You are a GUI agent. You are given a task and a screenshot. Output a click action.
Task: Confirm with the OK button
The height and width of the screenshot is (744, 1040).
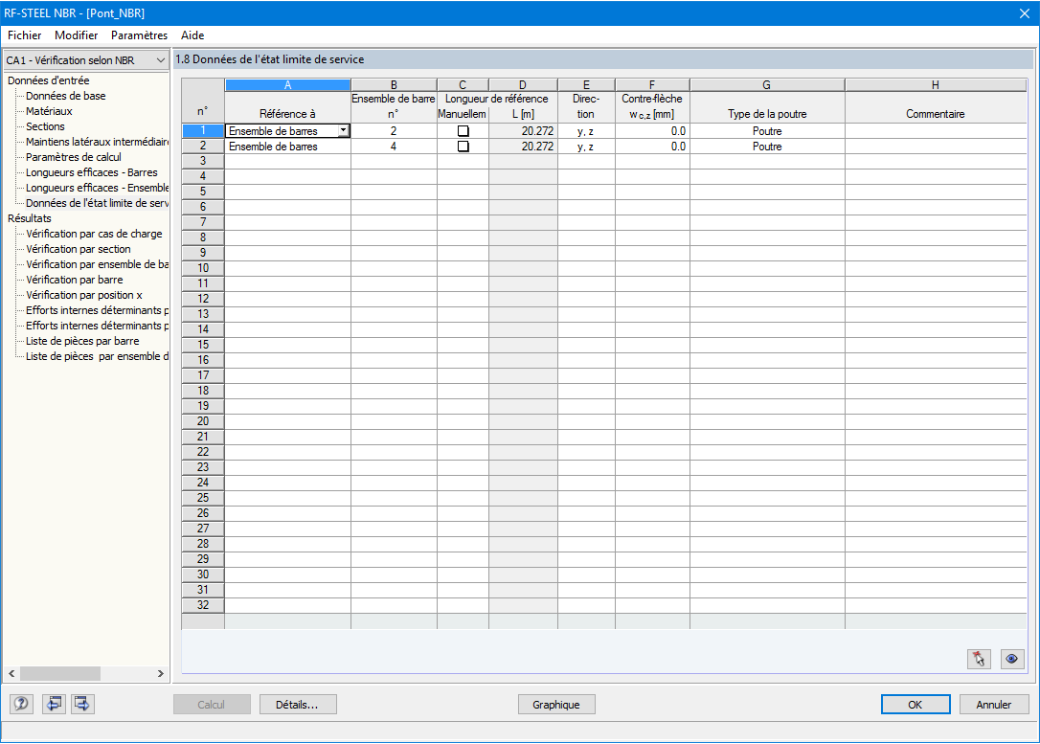pyautogui.click(x=915, y=704)
